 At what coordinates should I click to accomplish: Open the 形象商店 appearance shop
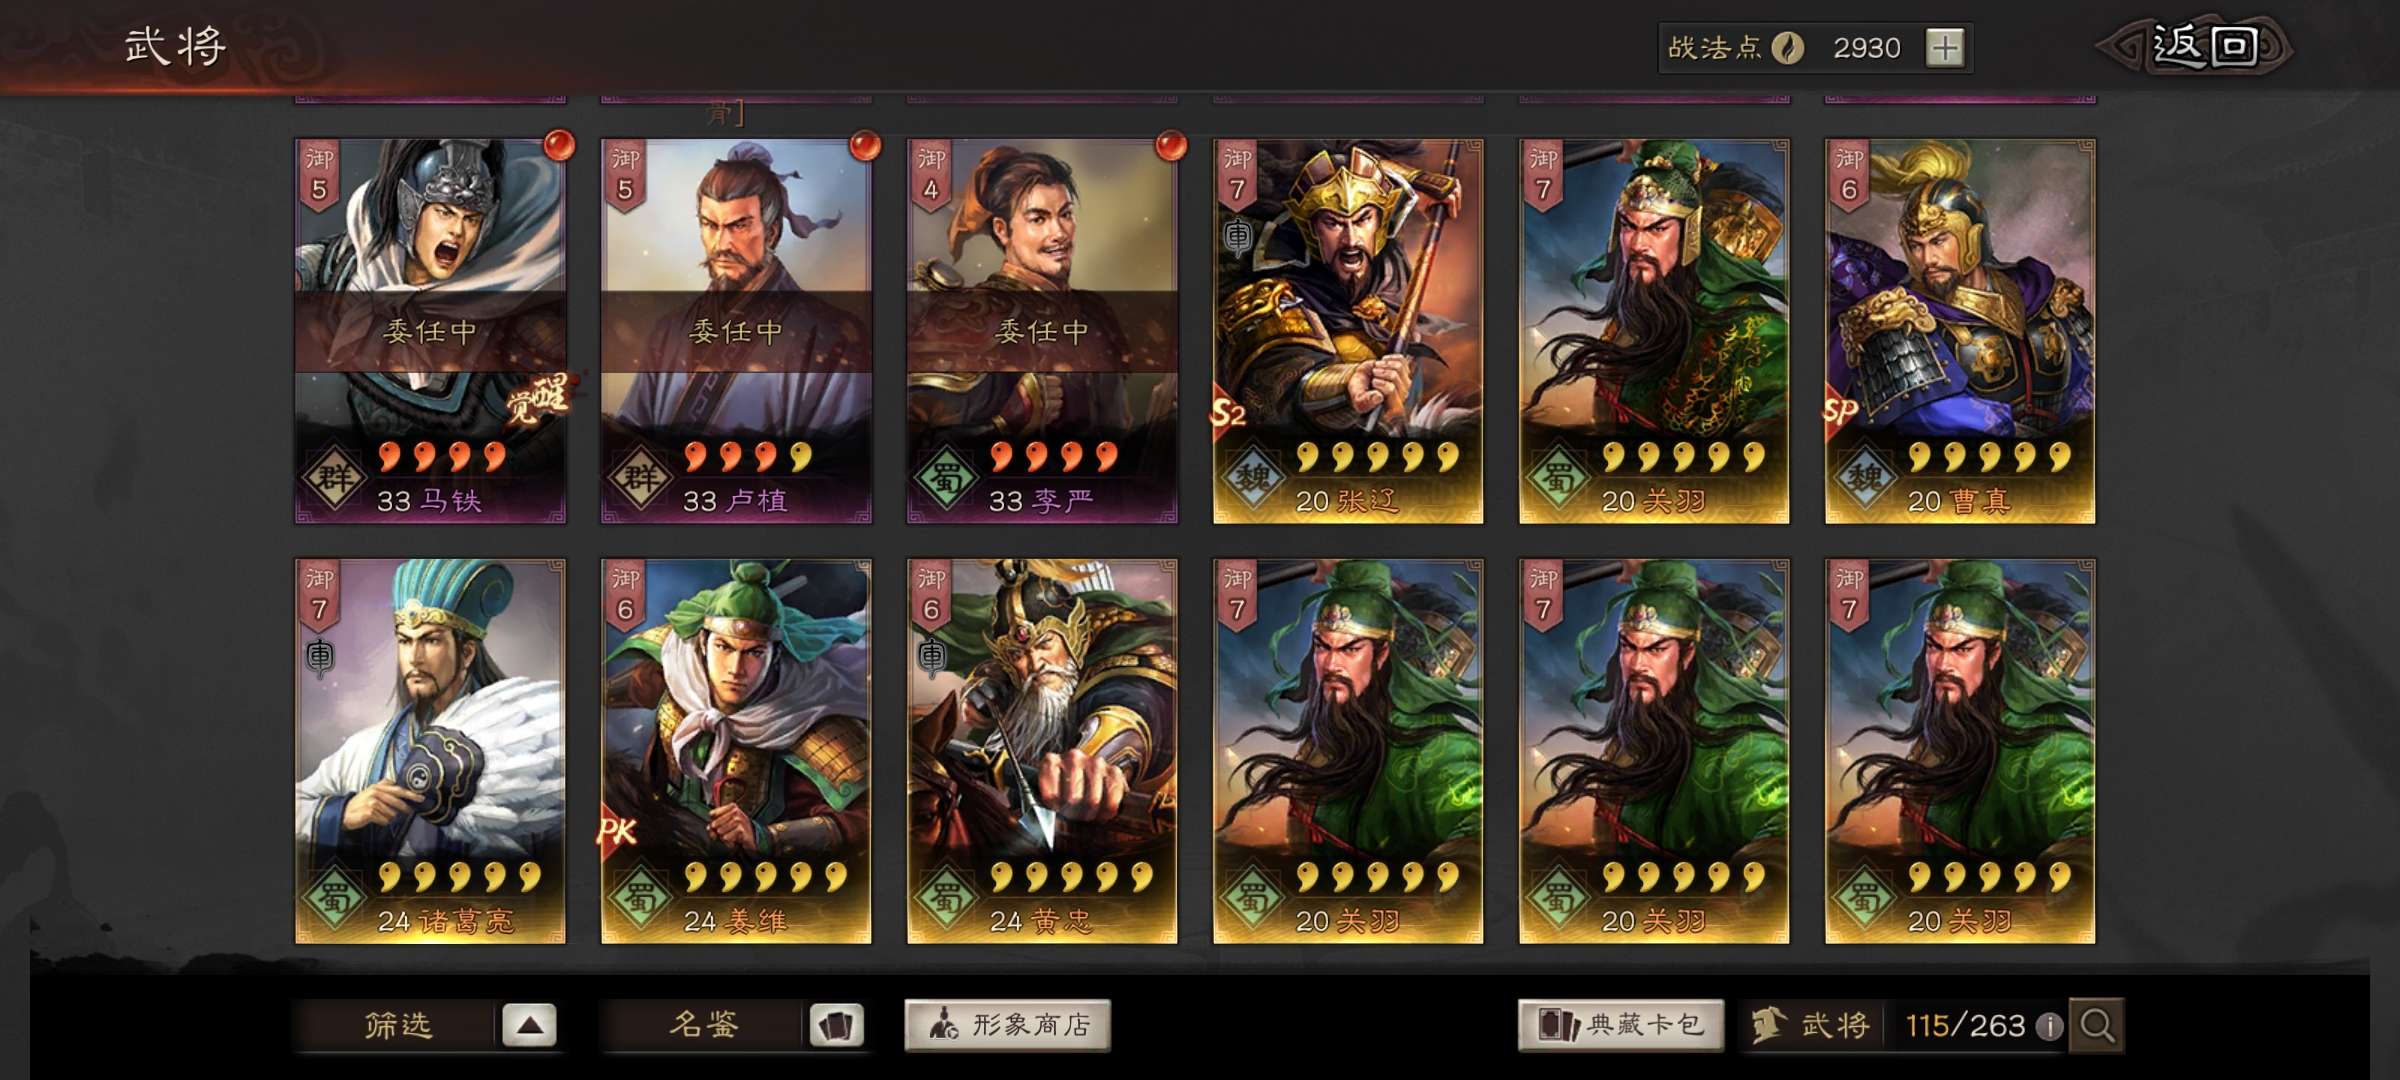click(x=1007, y=1026)
